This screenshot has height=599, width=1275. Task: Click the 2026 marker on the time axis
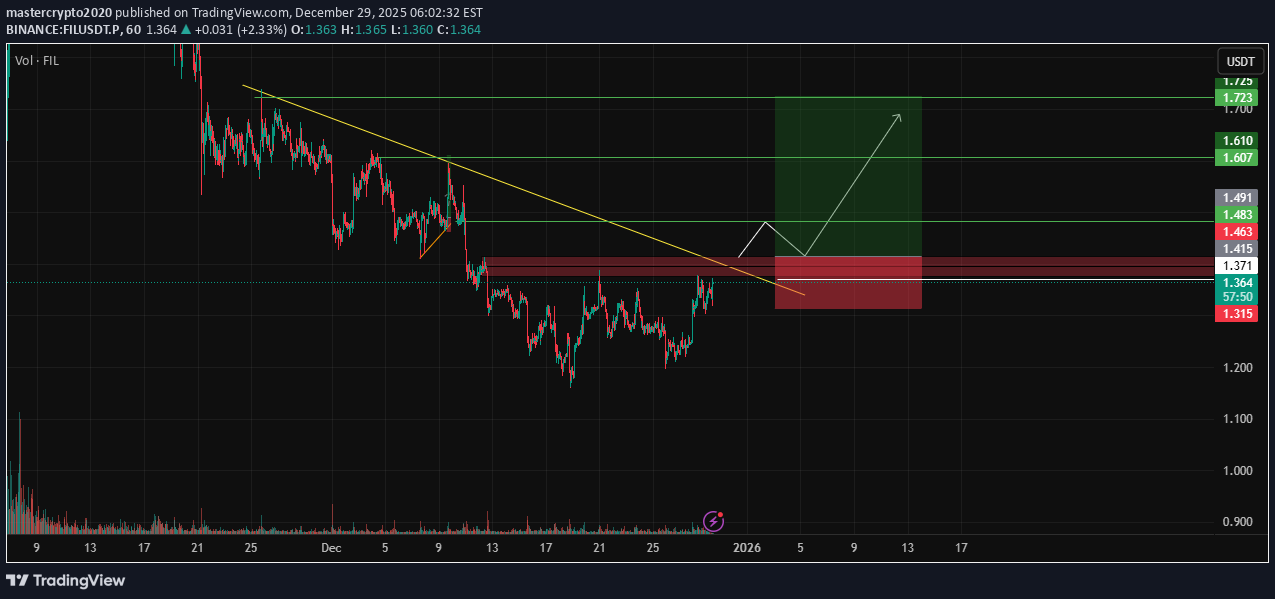pos(747,548)
